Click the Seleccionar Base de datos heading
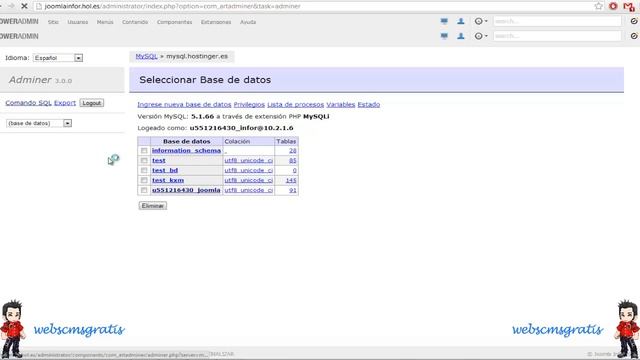Image resolution: width=640 pixels, height=360 pixels. click(205, 80)
